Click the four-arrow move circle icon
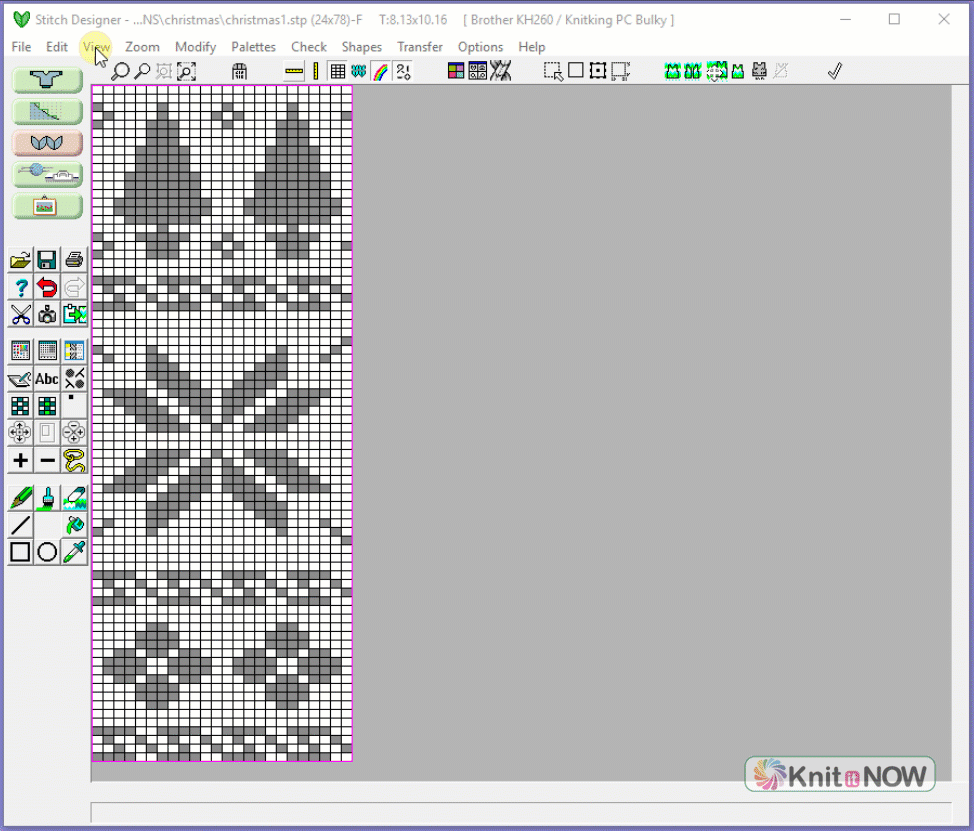This screenshot has width=974, height=831. (20, 432)
